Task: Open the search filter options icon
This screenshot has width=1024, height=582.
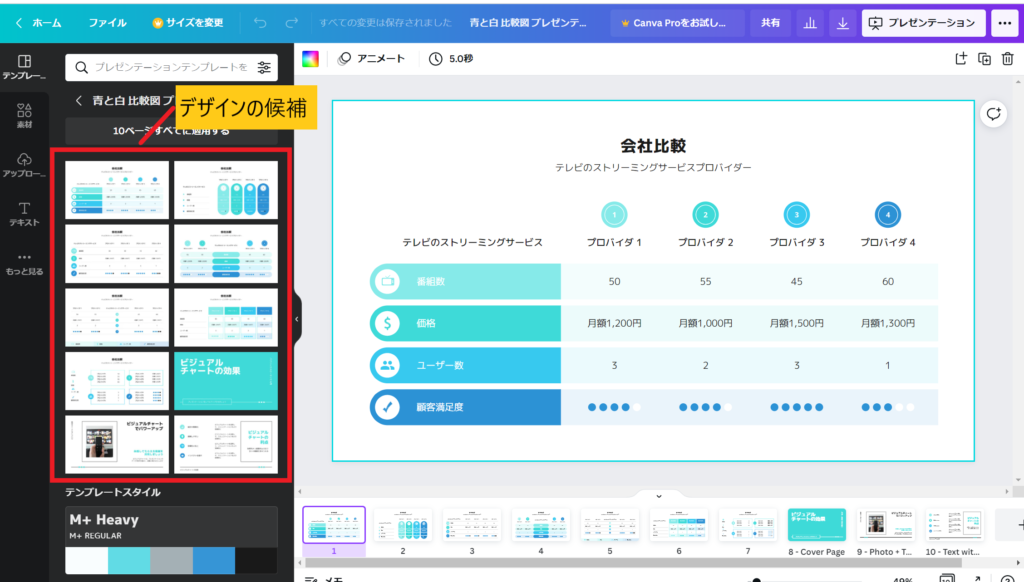Action: pos(264,67)
